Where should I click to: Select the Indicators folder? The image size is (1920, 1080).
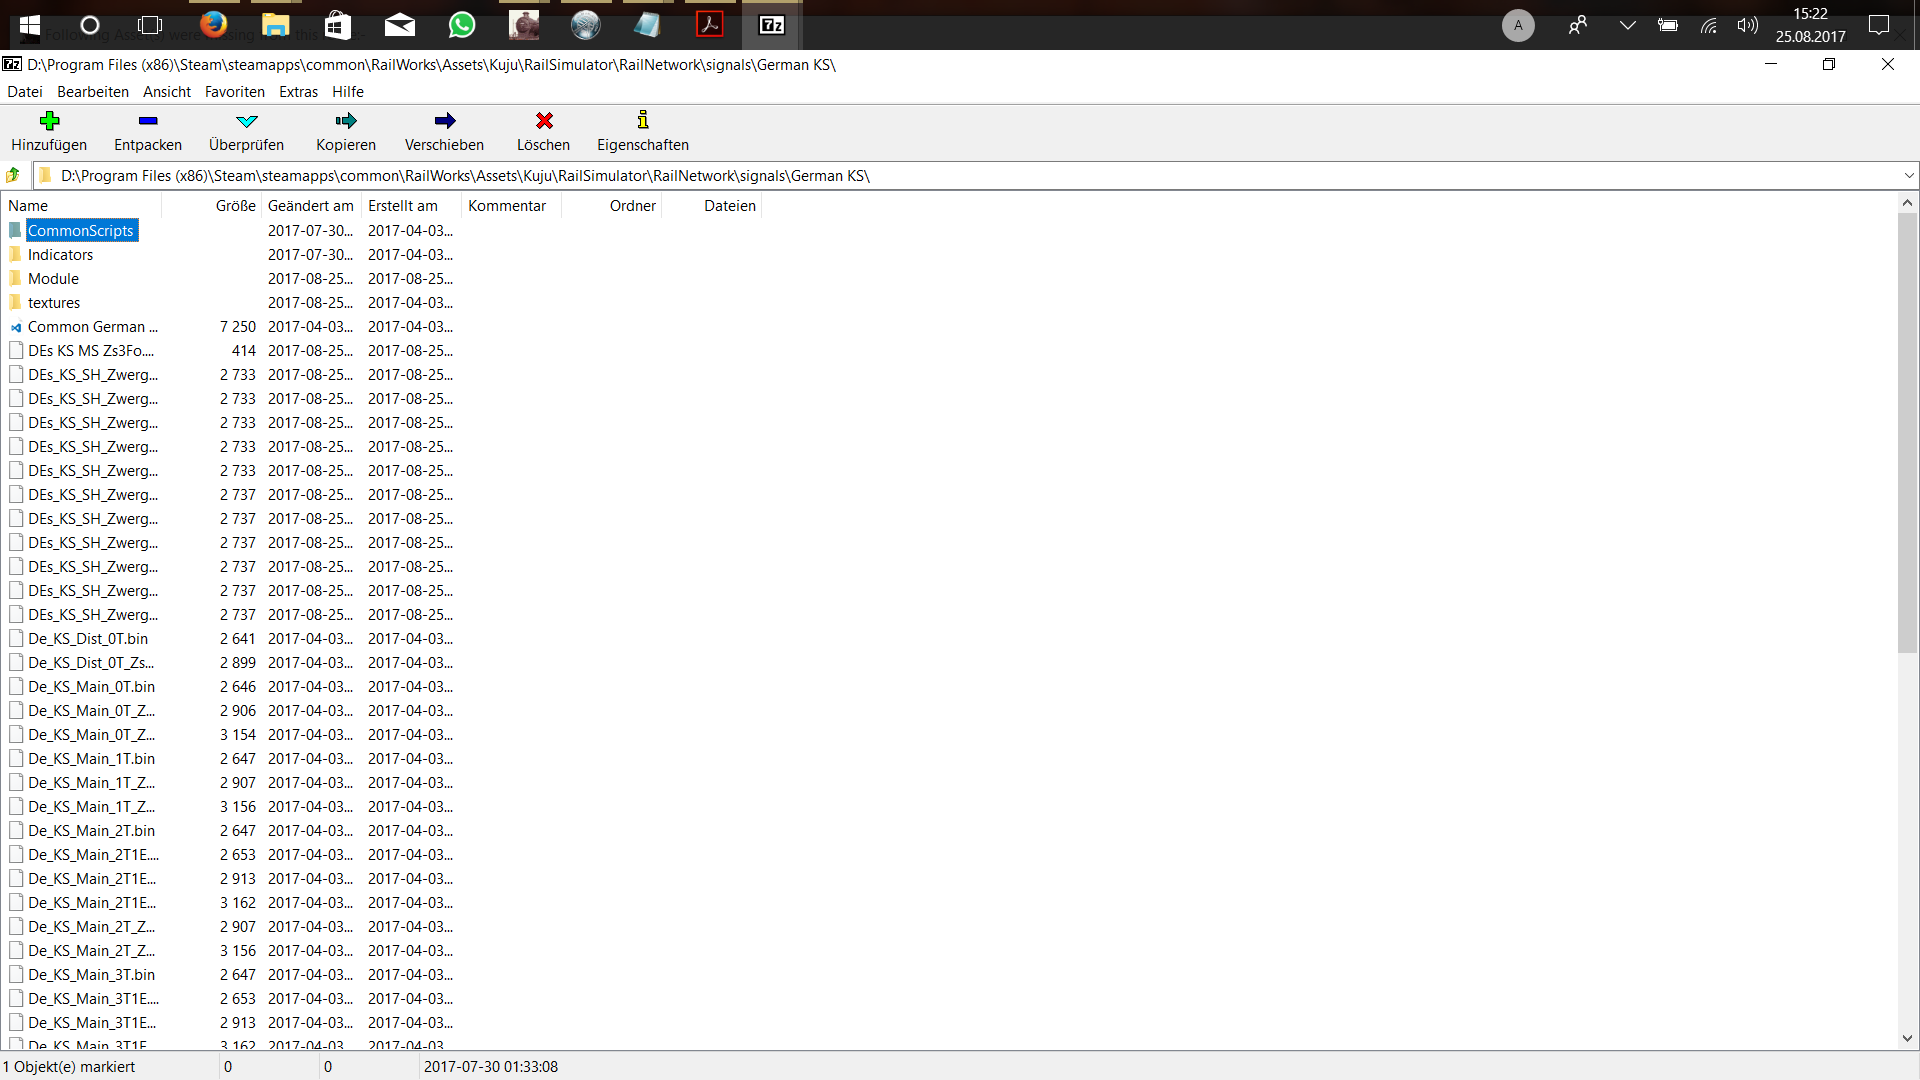(60, 255)
